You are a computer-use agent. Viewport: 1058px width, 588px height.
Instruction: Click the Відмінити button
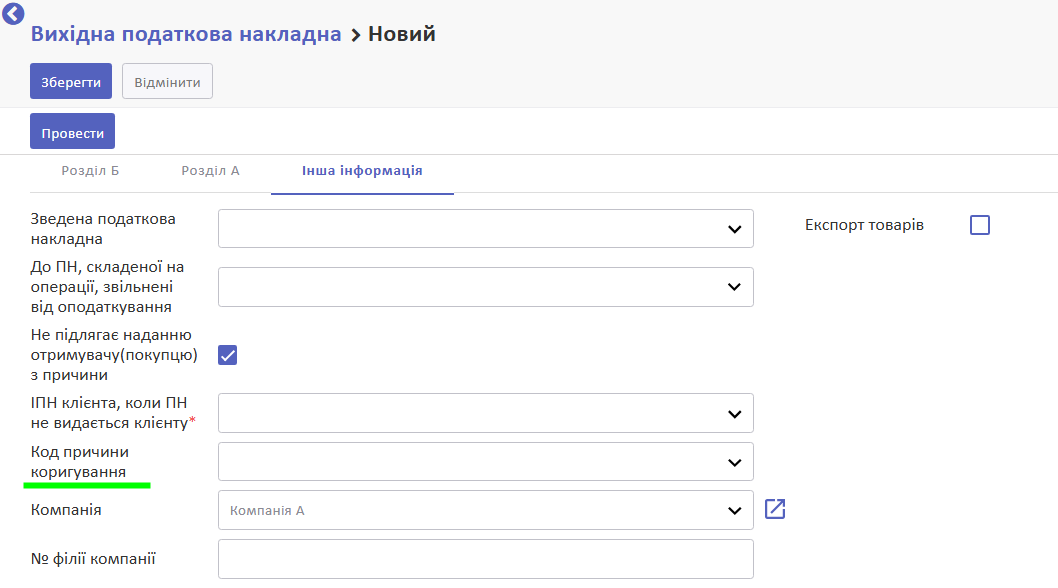pos(167,82)
